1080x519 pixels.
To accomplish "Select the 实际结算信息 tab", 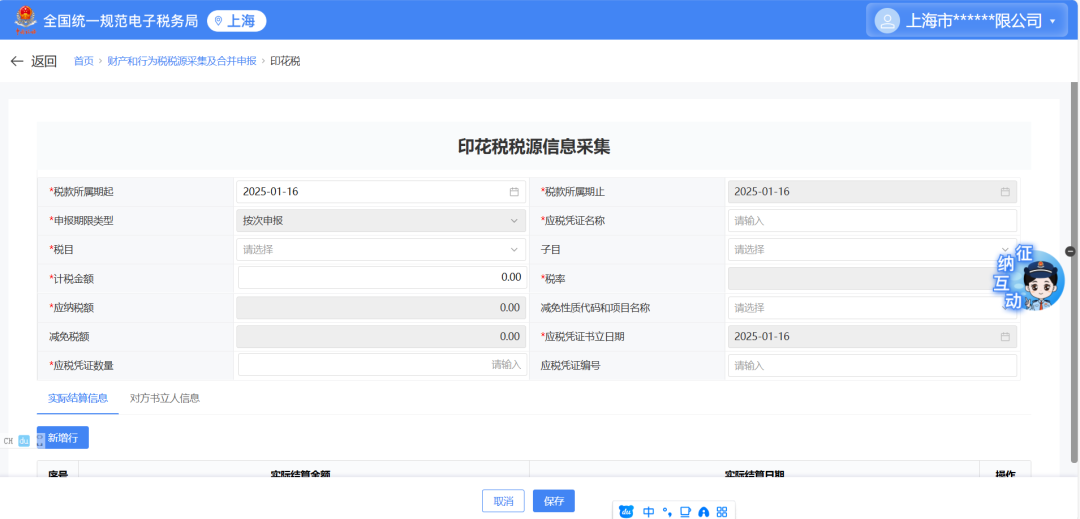I will coord(78,398).
